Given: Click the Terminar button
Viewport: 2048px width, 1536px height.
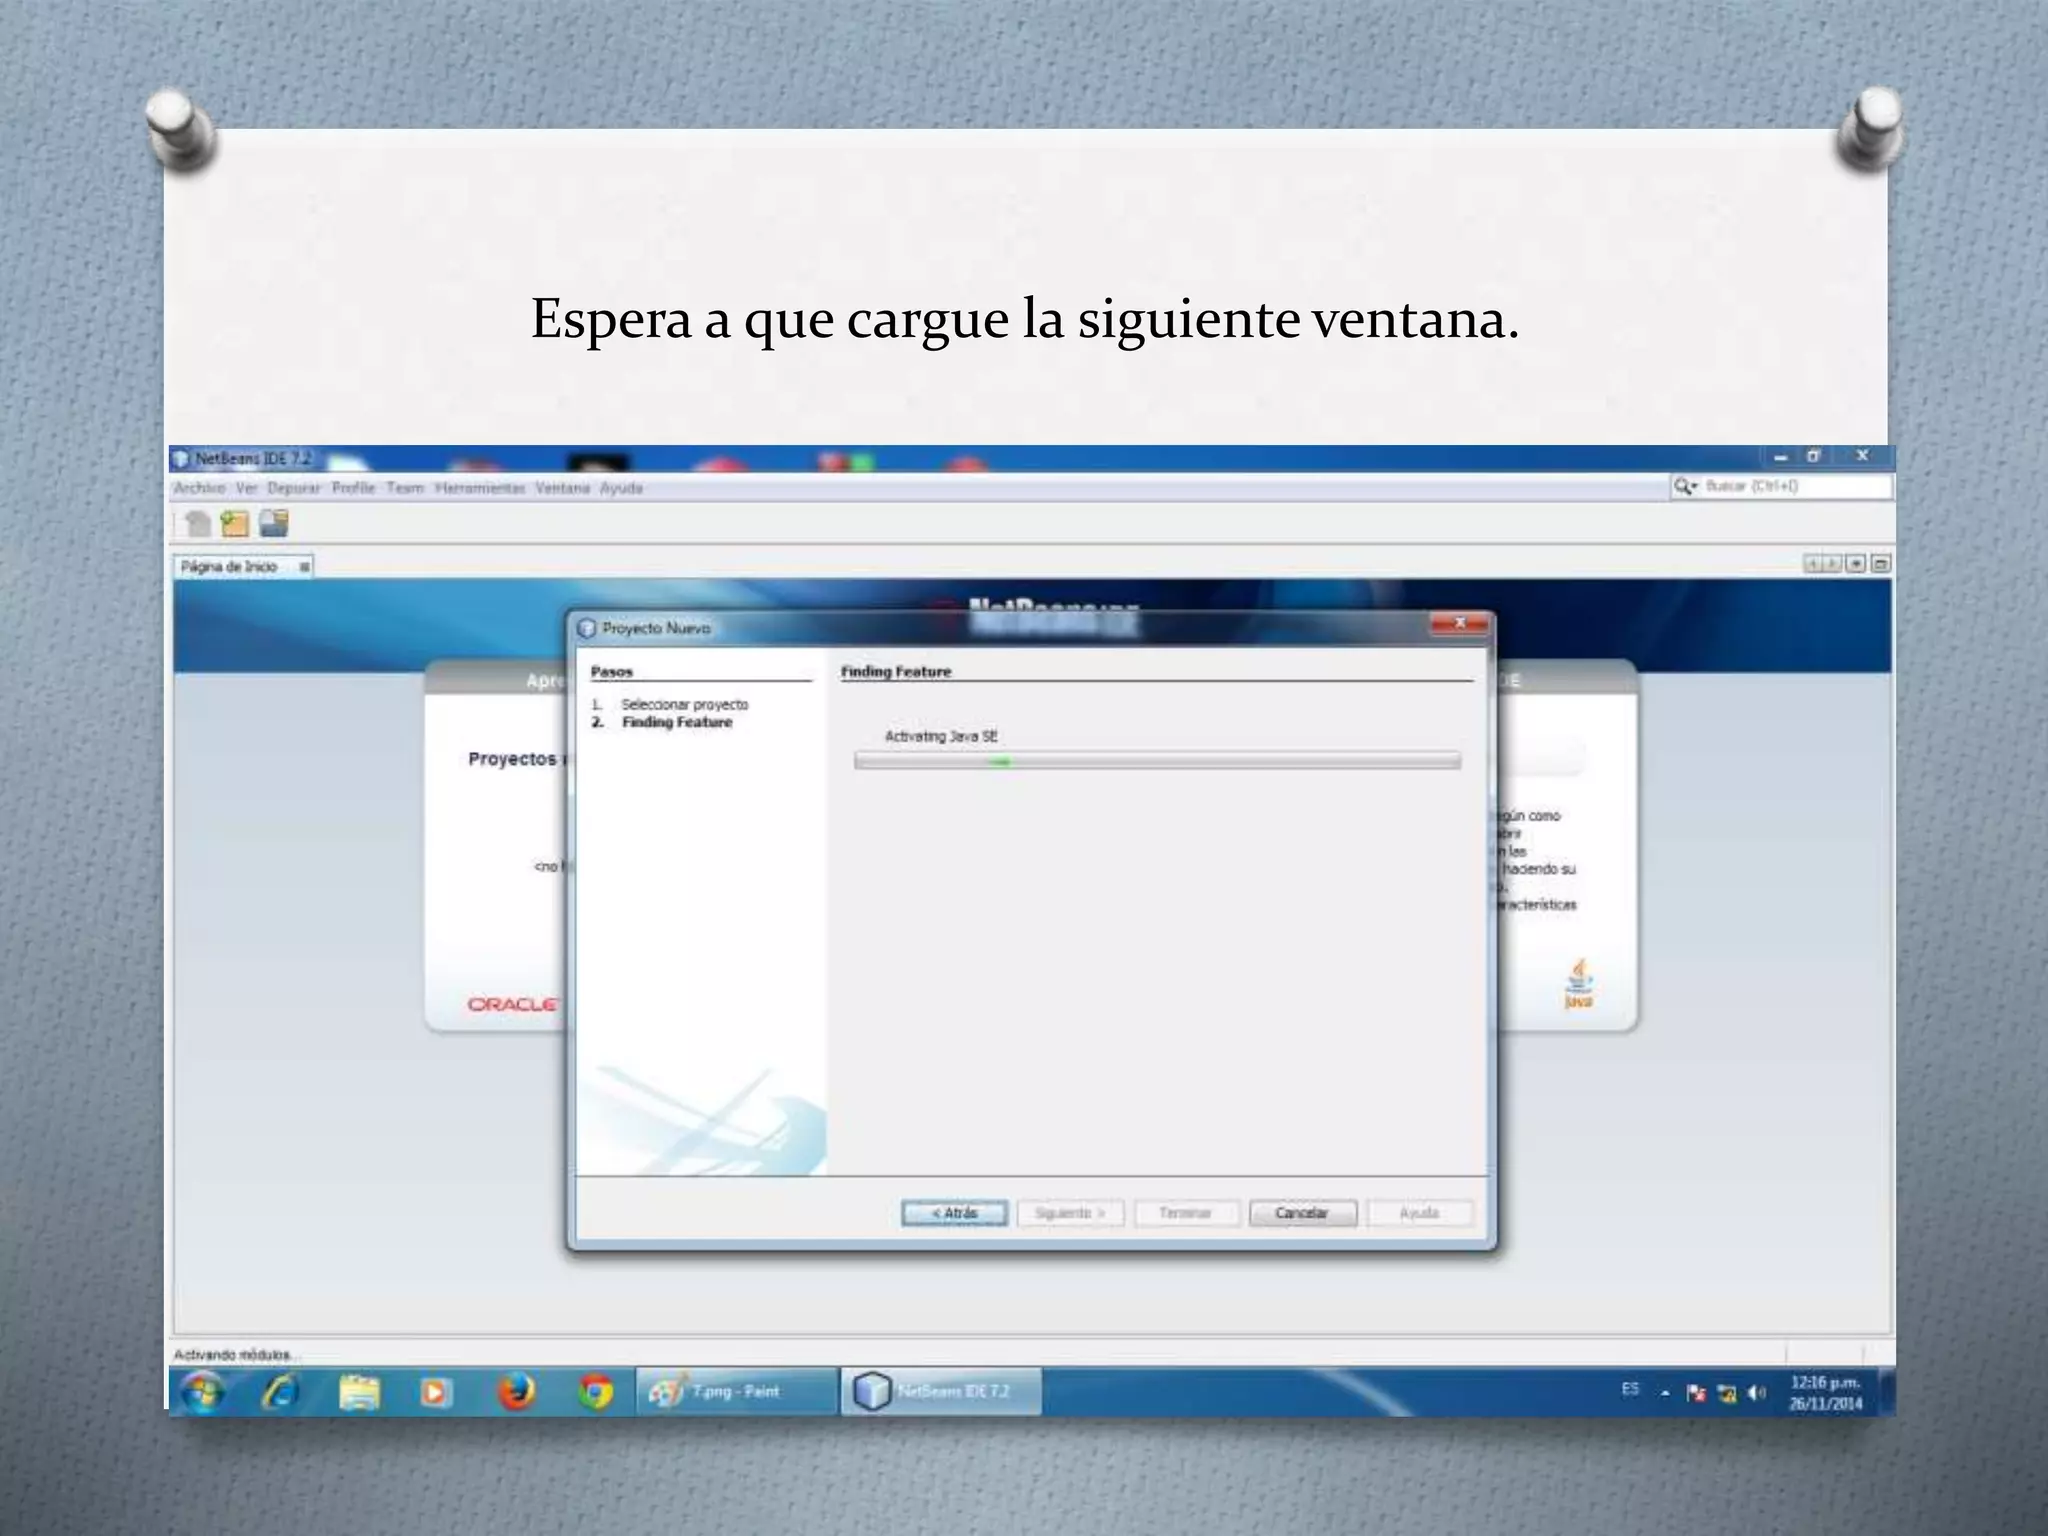Looking at the screenshot, I should 1186,1213.
